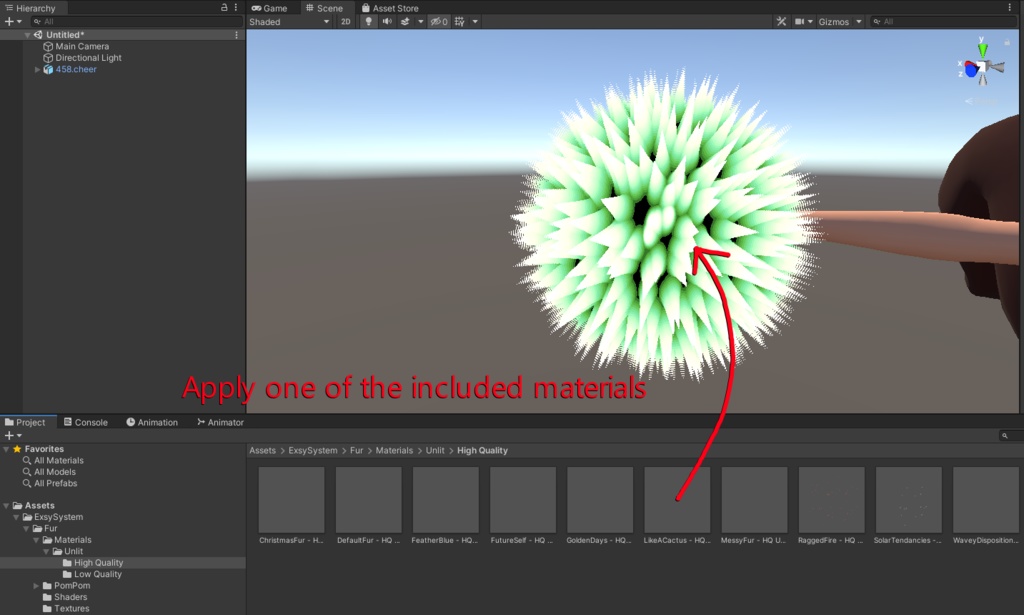Select the LikeACactus material thumbnail
The width and height of the screenshot is (1024, 615).
pyautogui.click(x=677, y=500)
